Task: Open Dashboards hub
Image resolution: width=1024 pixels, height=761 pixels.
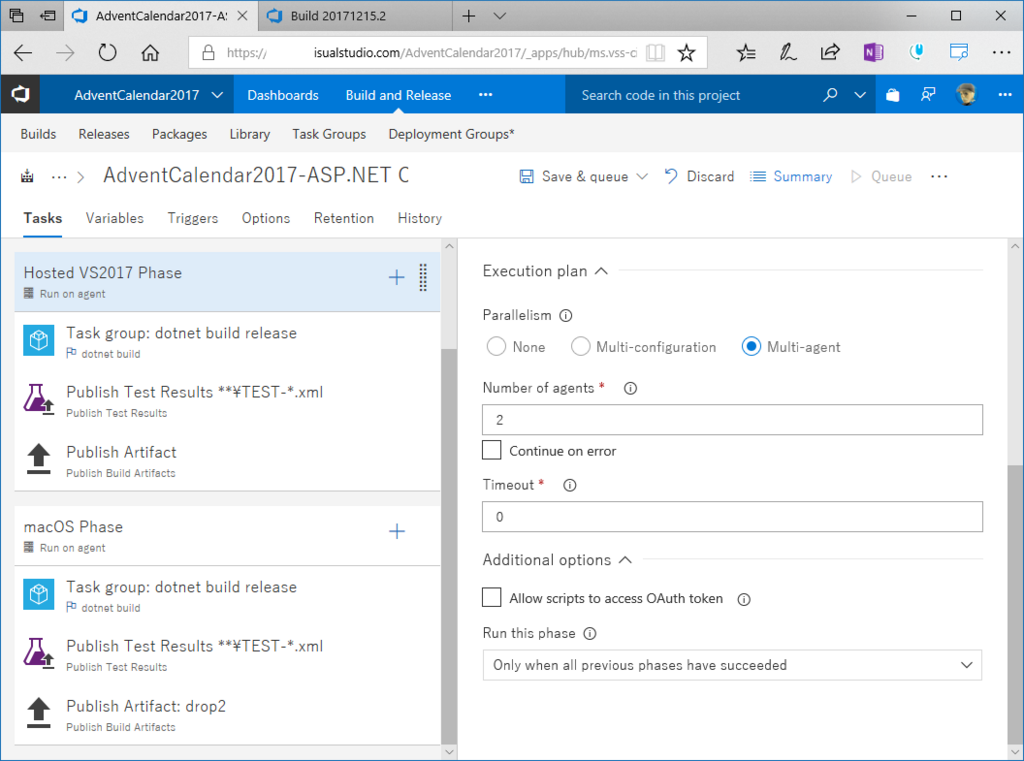Action: pos(283,95)
